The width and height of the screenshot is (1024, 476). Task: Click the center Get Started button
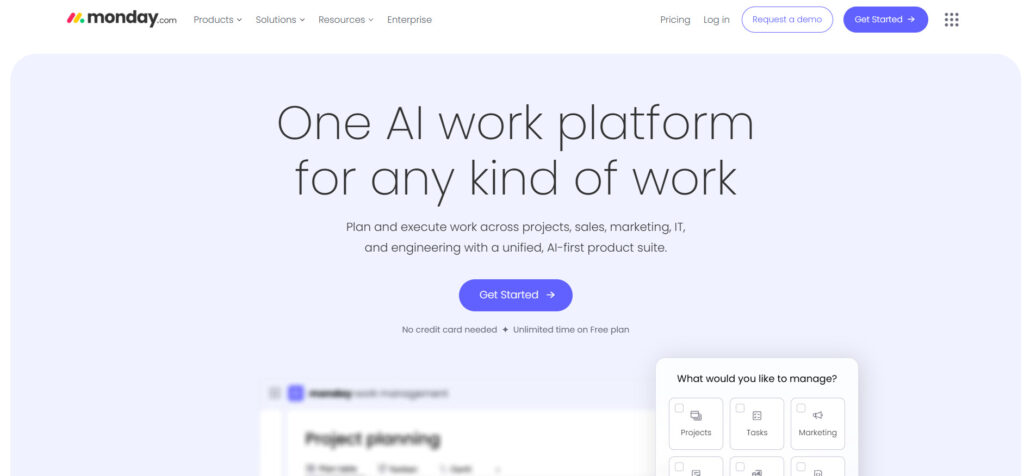[x=515, y=295]
